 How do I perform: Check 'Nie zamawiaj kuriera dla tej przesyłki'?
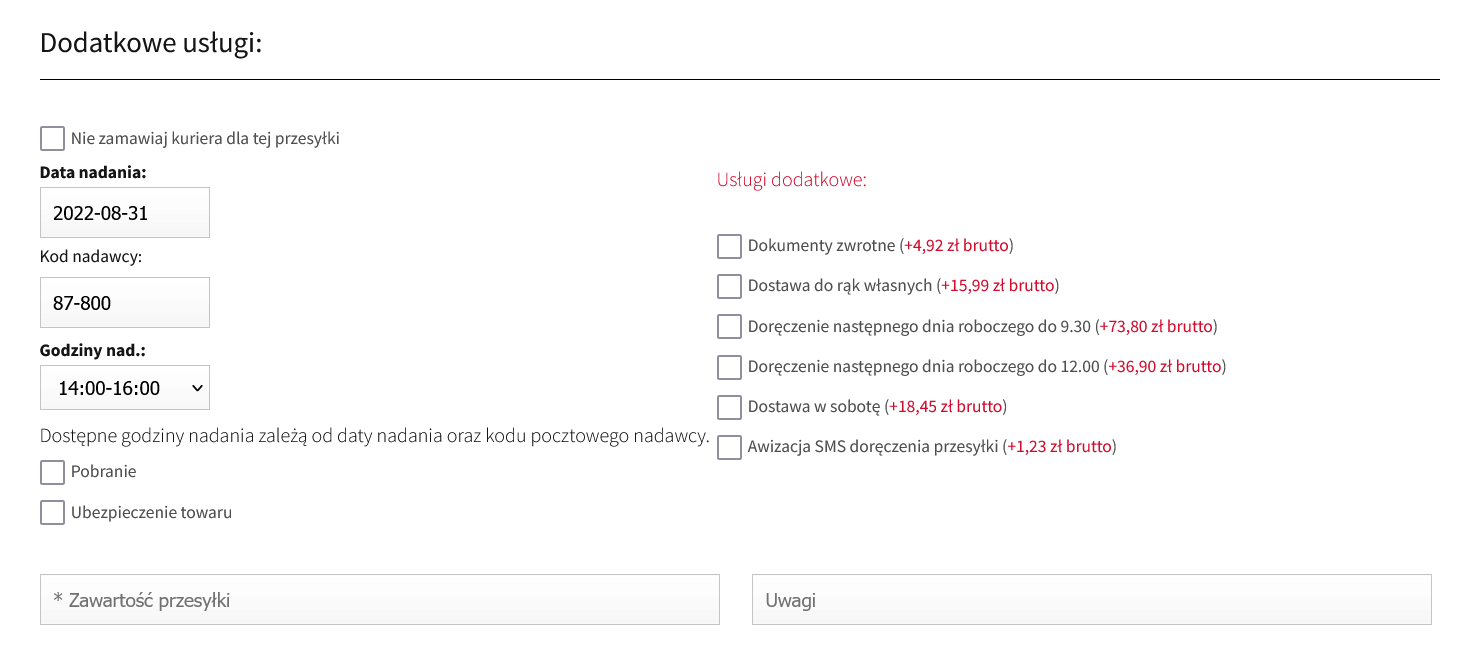click(x=52, y=138)
